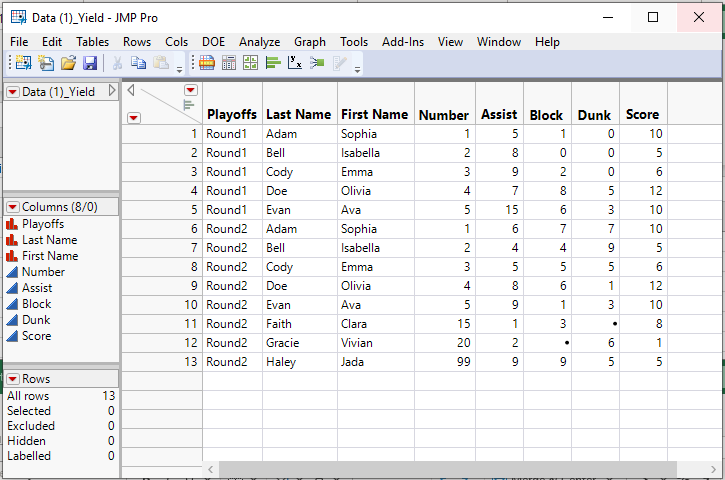Image resolution: width=725 pixels, height=480 pixels.
Task: Select Last Name in the Columns list
Action: click(49, 240)
